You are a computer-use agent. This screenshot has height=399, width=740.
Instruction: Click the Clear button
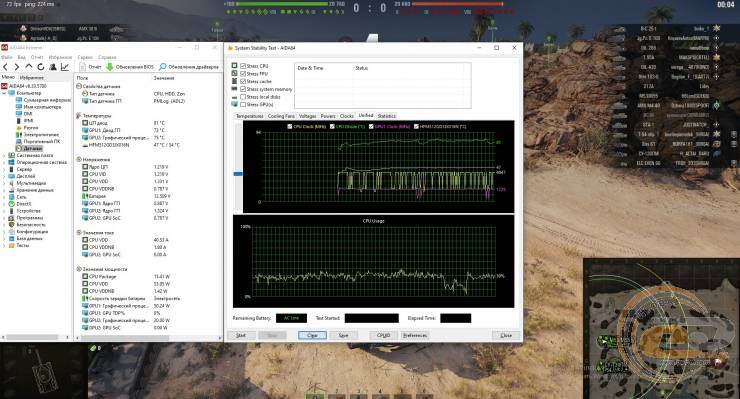(312, 335)
